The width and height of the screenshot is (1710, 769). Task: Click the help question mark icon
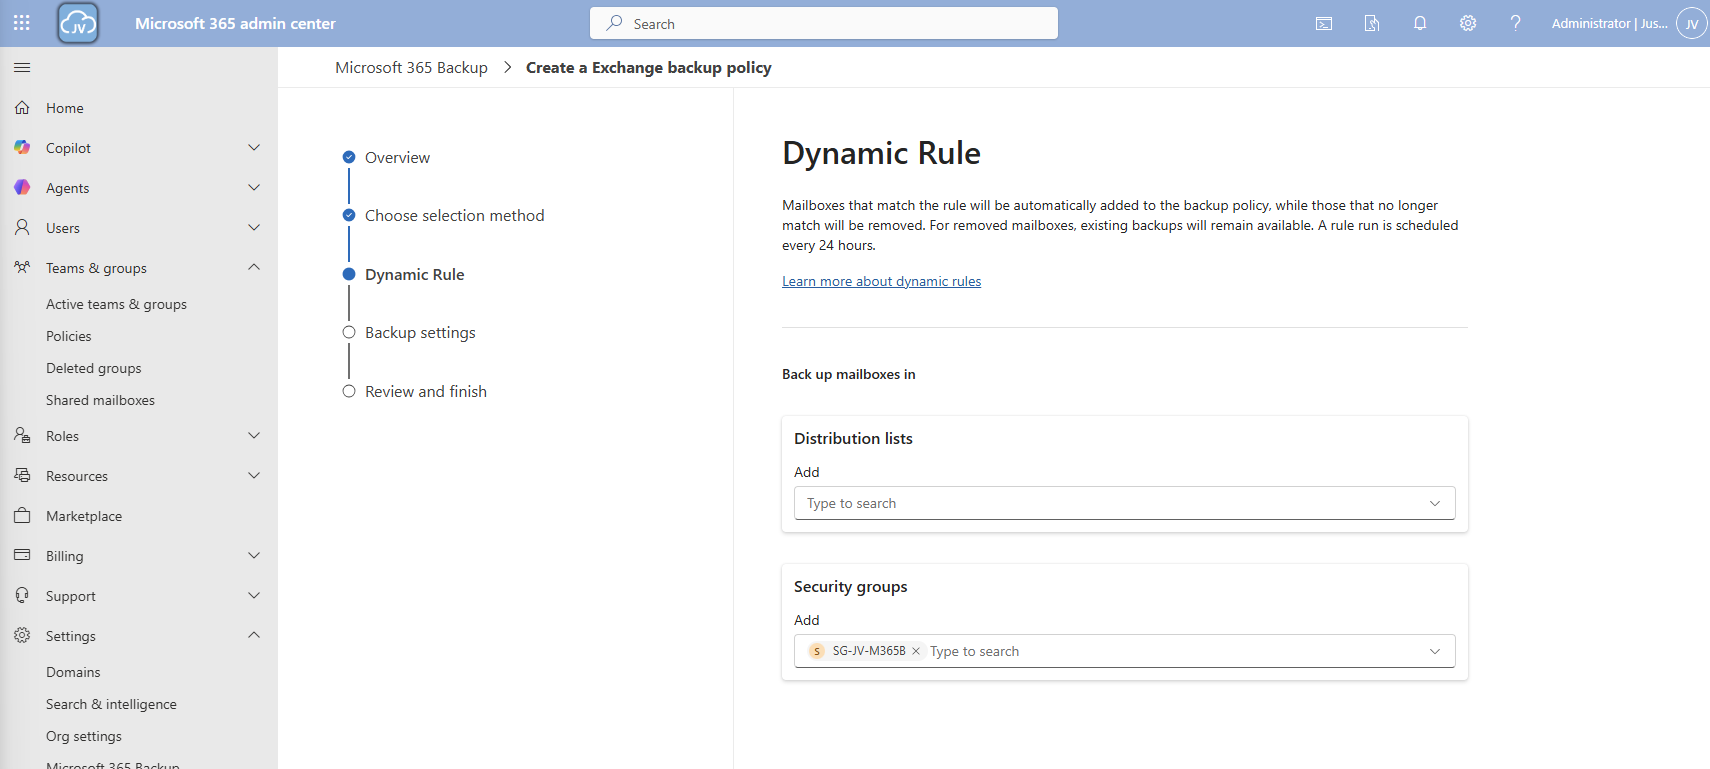click(1516, 23)
